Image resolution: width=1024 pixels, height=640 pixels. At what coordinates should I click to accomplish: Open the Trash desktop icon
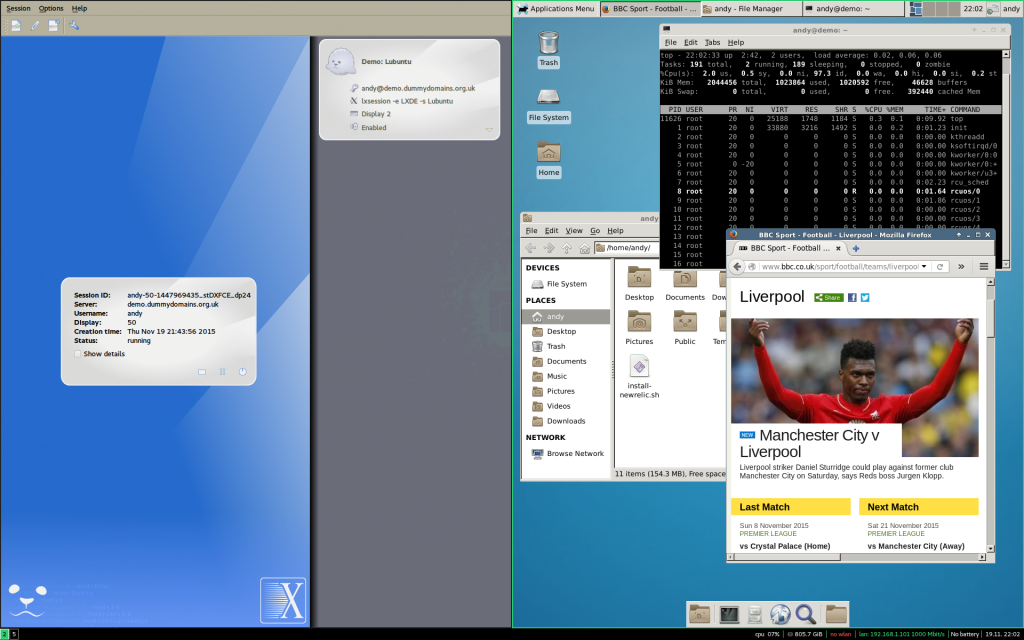pyautogui.click(x=549, y=49)
